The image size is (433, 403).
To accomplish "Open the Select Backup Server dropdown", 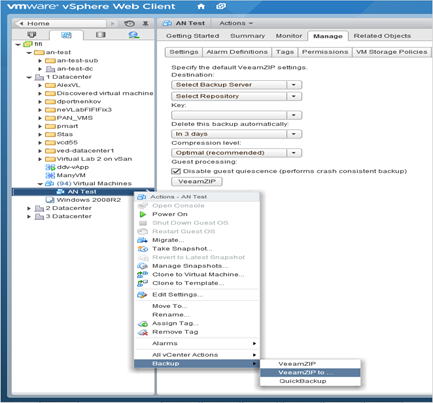I will [294, 85].
